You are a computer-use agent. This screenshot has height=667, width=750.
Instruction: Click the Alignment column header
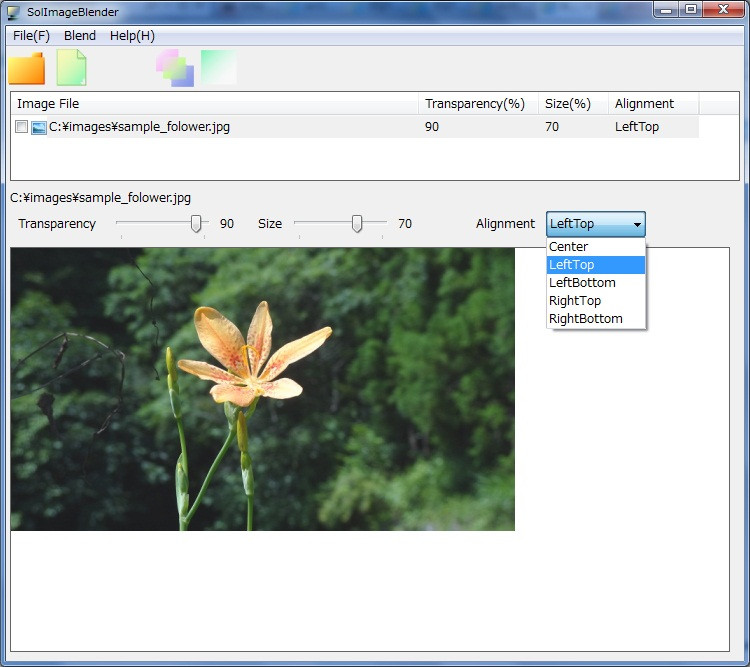tap(654, 104)
